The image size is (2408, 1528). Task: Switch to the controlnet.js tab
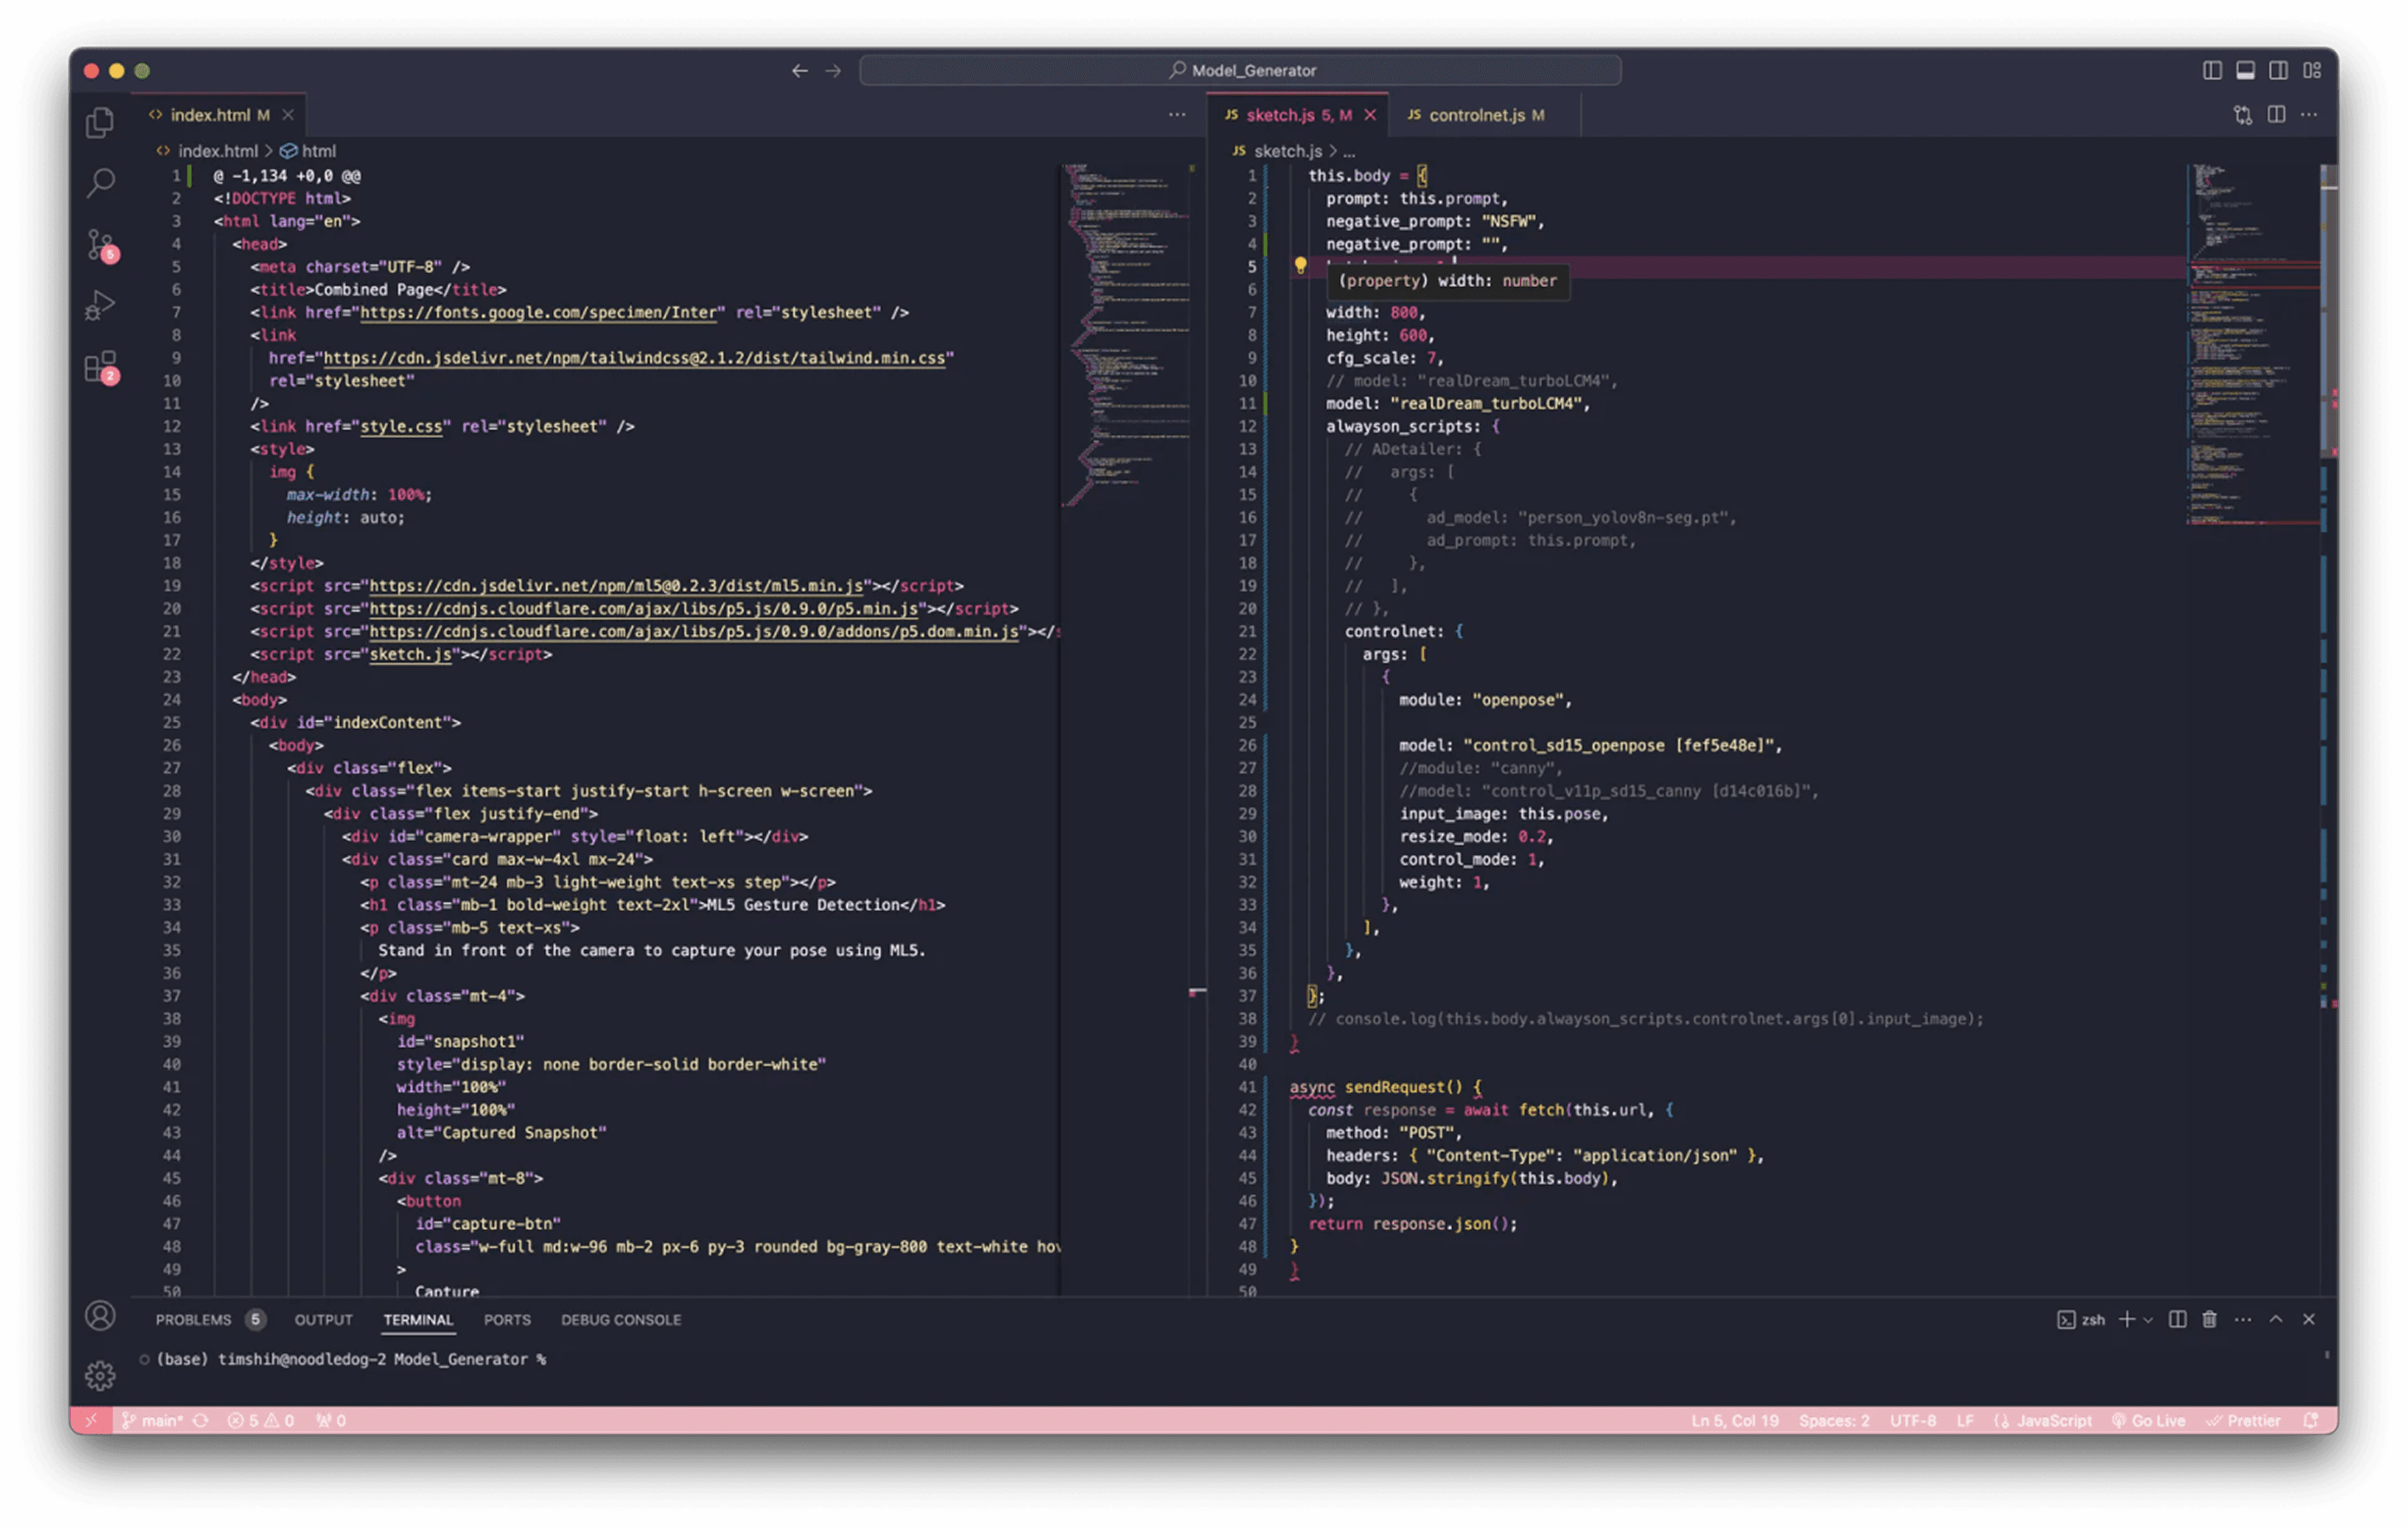[1476, 115]
